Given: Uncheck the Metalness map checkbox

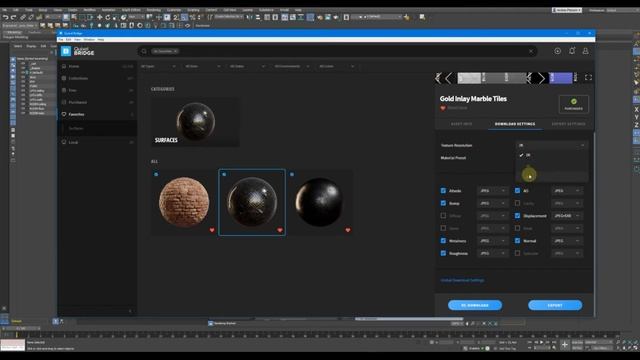Looking at the screenshot, I should [x=443, y=241].
